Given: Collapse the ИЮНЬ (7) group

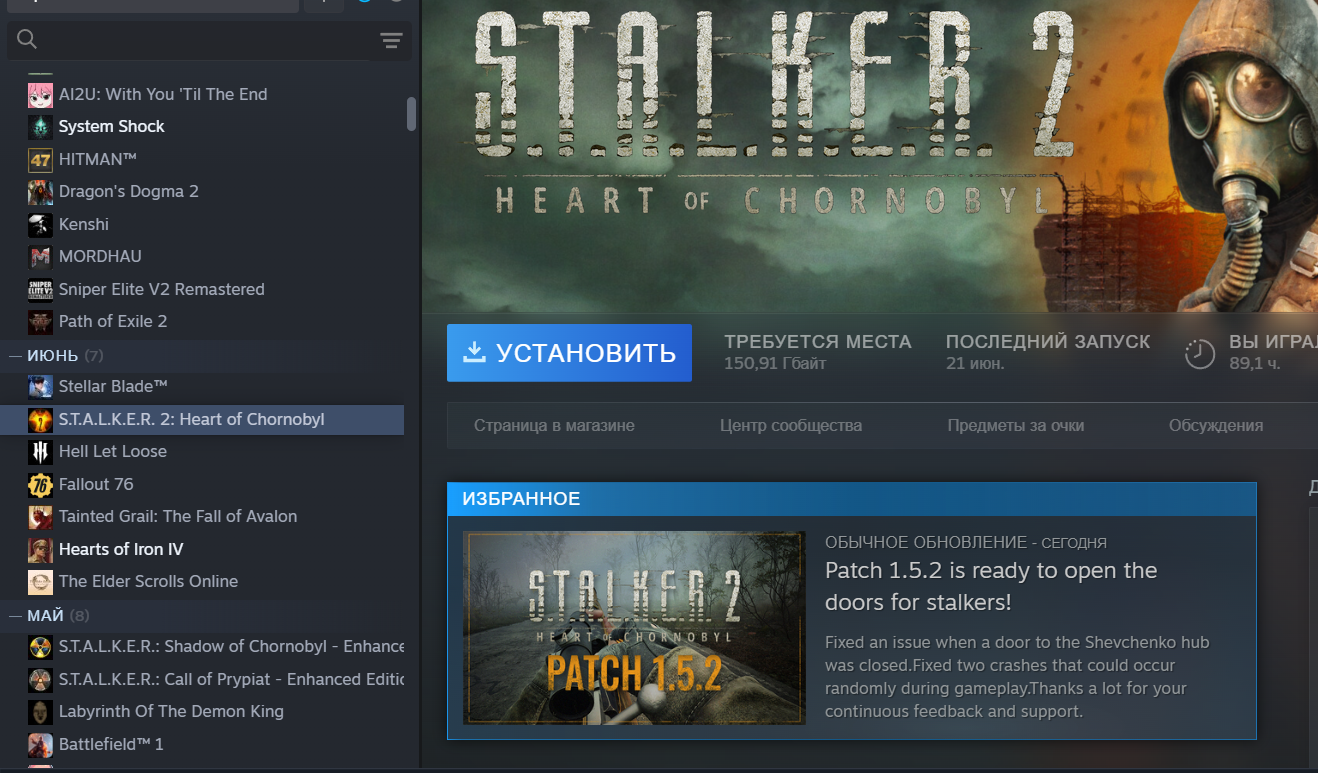Looking at the screenshot, I should (x=16, y=355).
